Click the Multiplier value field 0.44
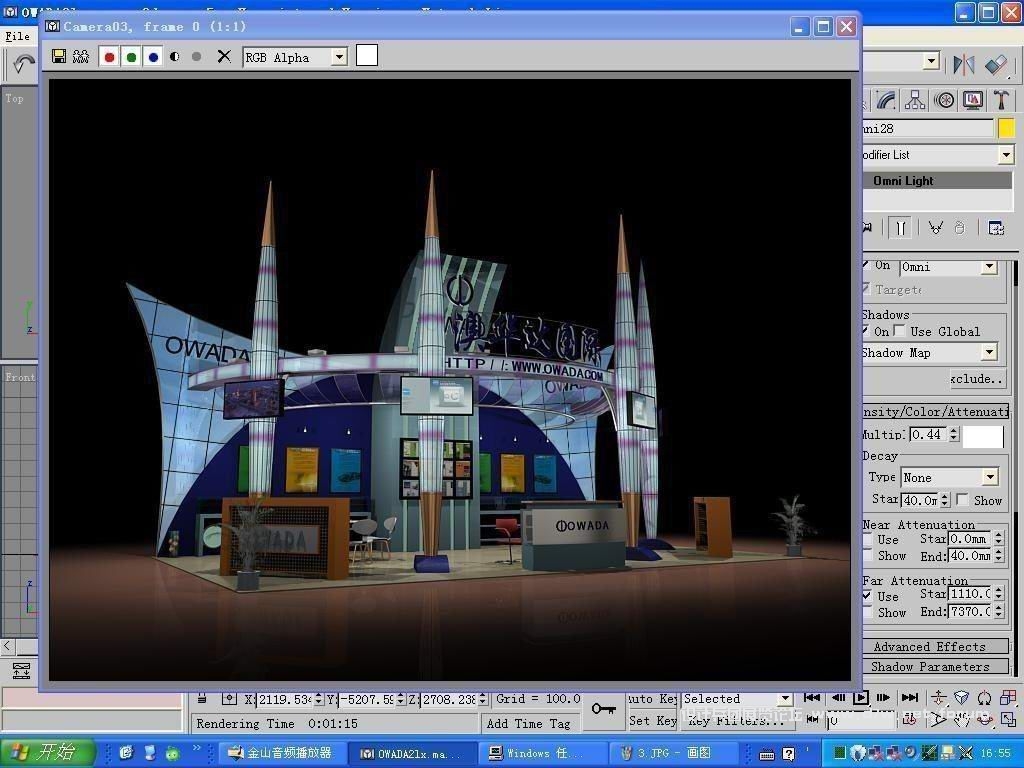The image size is (1024, 768). pos(929,434)
